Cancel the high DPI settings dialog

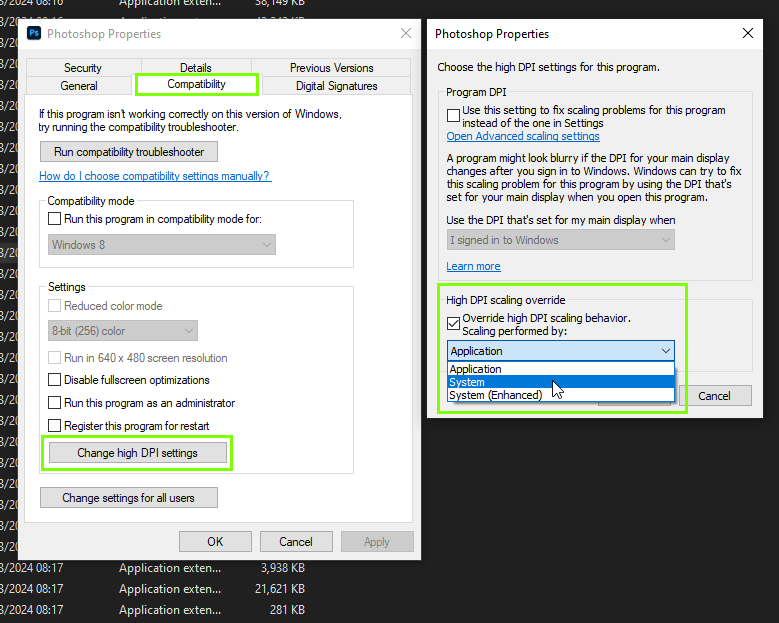click(x=715, y=396)
